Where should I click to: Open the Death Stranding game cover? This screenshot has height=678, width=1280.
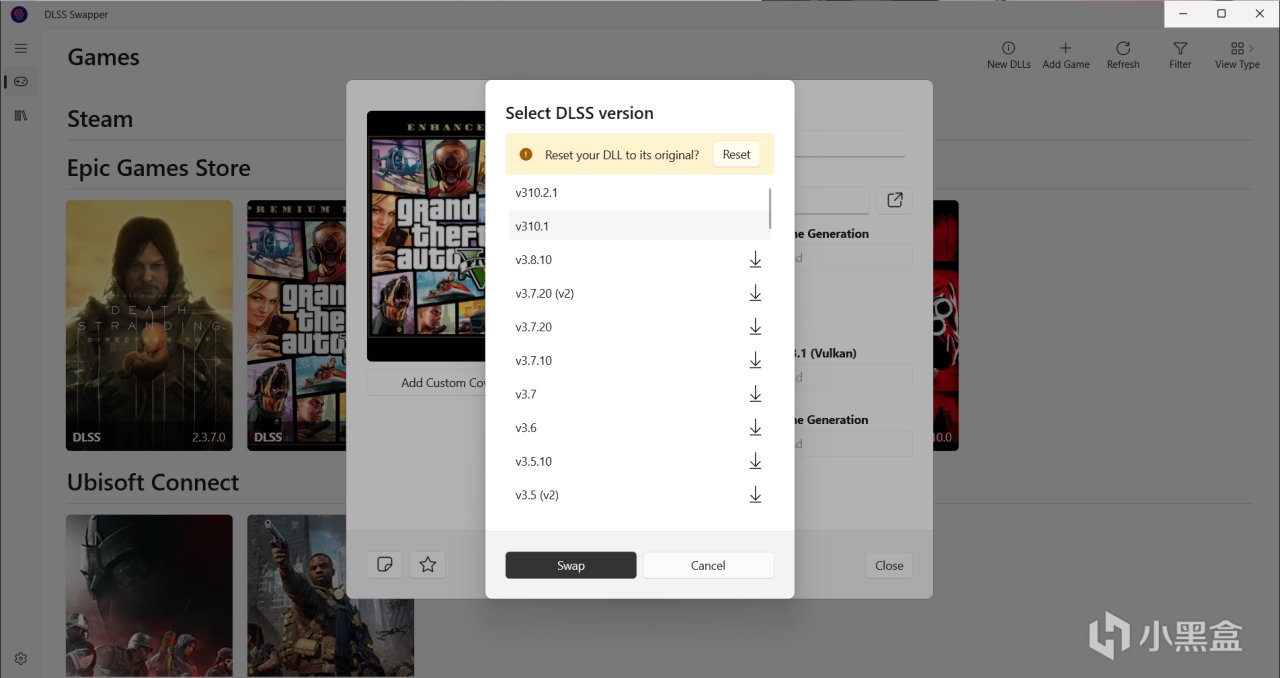tap(149, 325)
